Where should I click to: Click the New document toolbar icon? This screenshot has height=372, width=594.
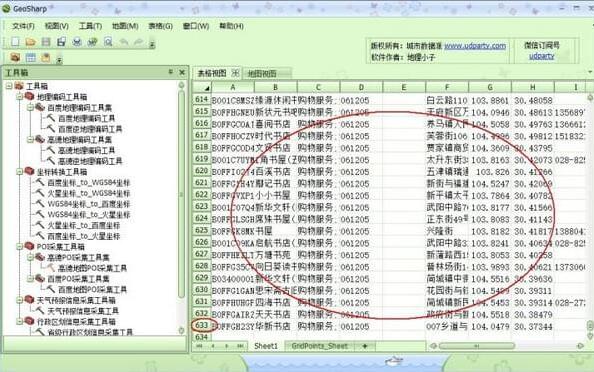coord(15,42)
